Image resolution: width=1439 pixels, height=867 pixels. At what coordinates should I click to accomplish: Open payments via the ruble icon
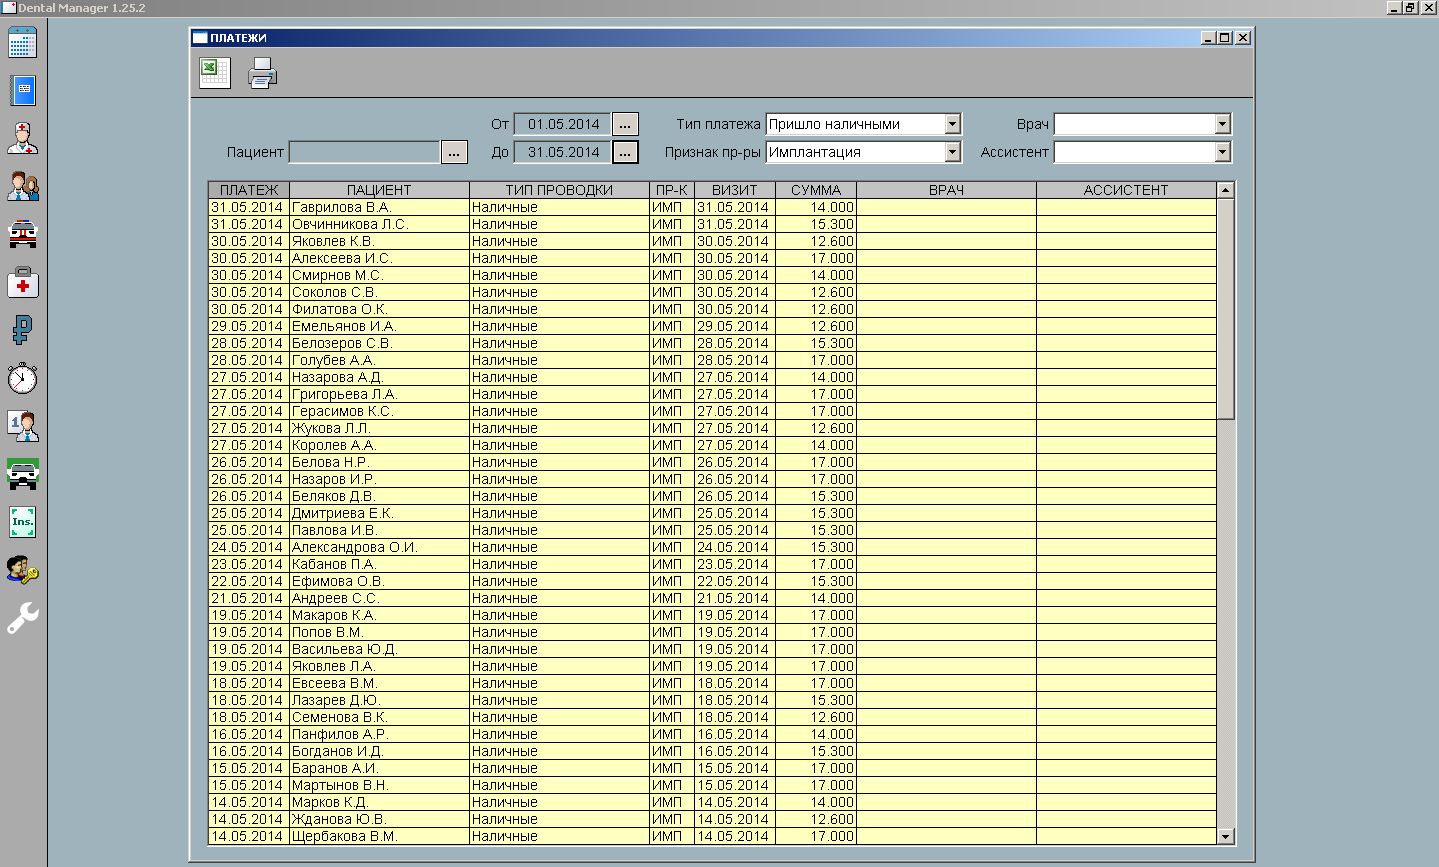pos(22,330)
